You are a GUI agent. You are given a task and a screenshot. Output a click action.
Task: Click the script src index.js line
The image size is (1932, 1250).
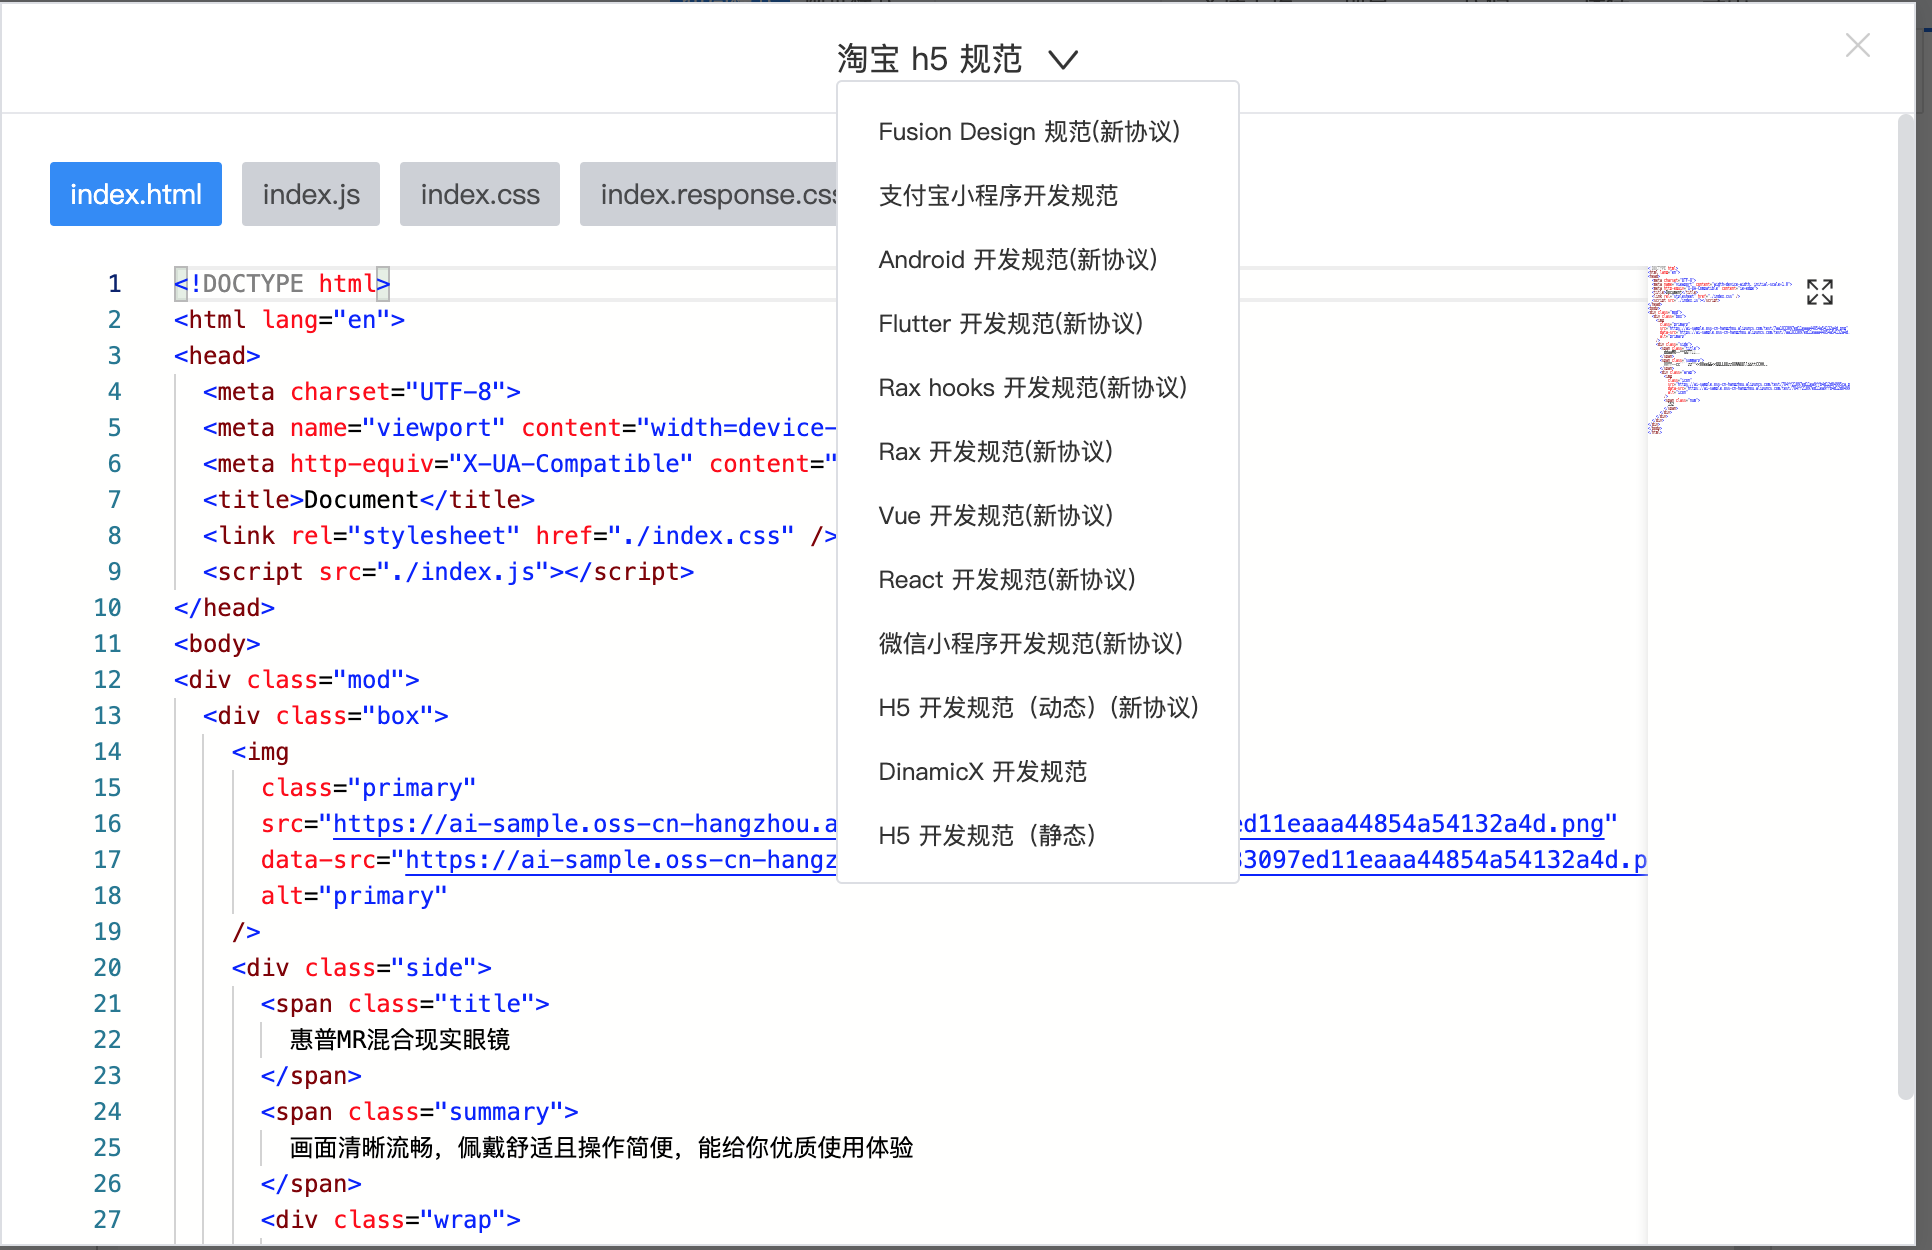(448, 572)
